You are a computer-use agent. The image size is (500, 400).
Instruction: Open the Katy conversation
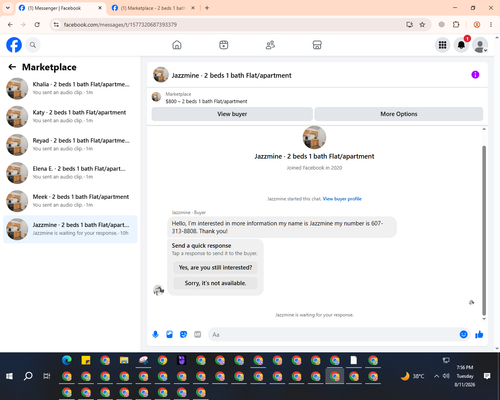(70, 117)
